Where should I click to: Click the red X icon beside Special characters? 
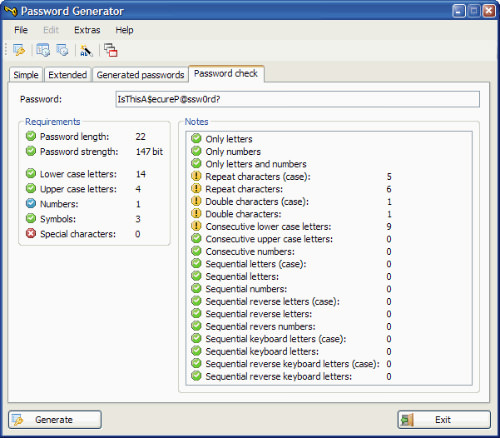pyautogui.click(x=31, y=233)
